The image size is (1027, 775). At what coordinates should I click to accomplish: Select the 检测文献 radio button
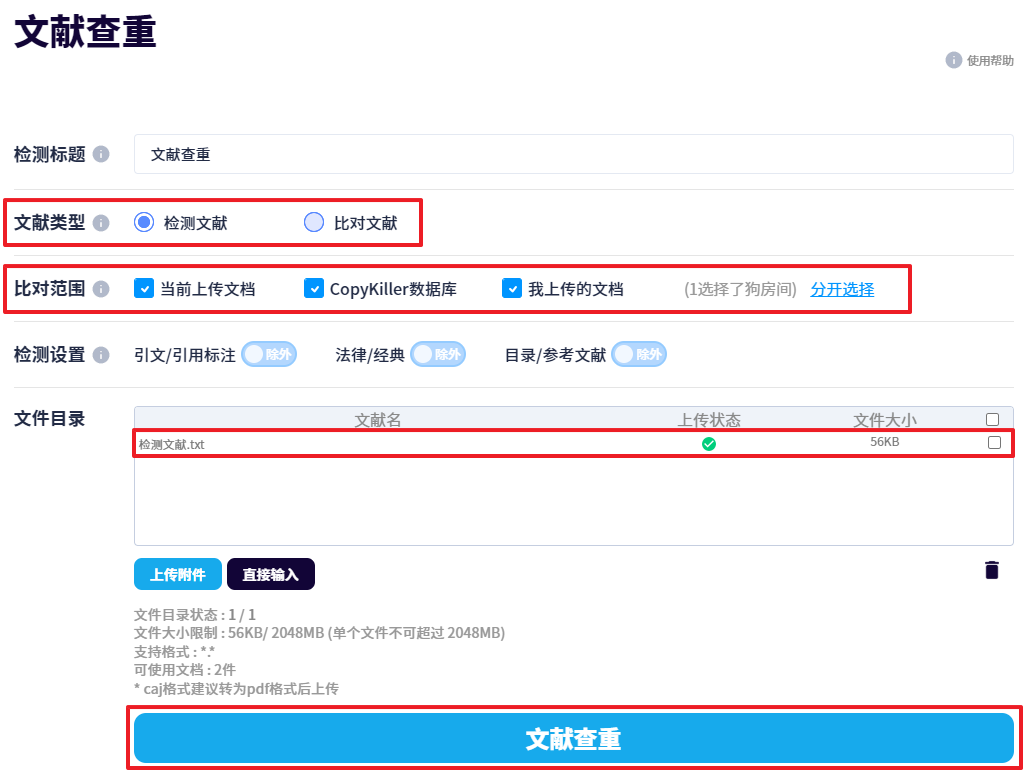144,222
